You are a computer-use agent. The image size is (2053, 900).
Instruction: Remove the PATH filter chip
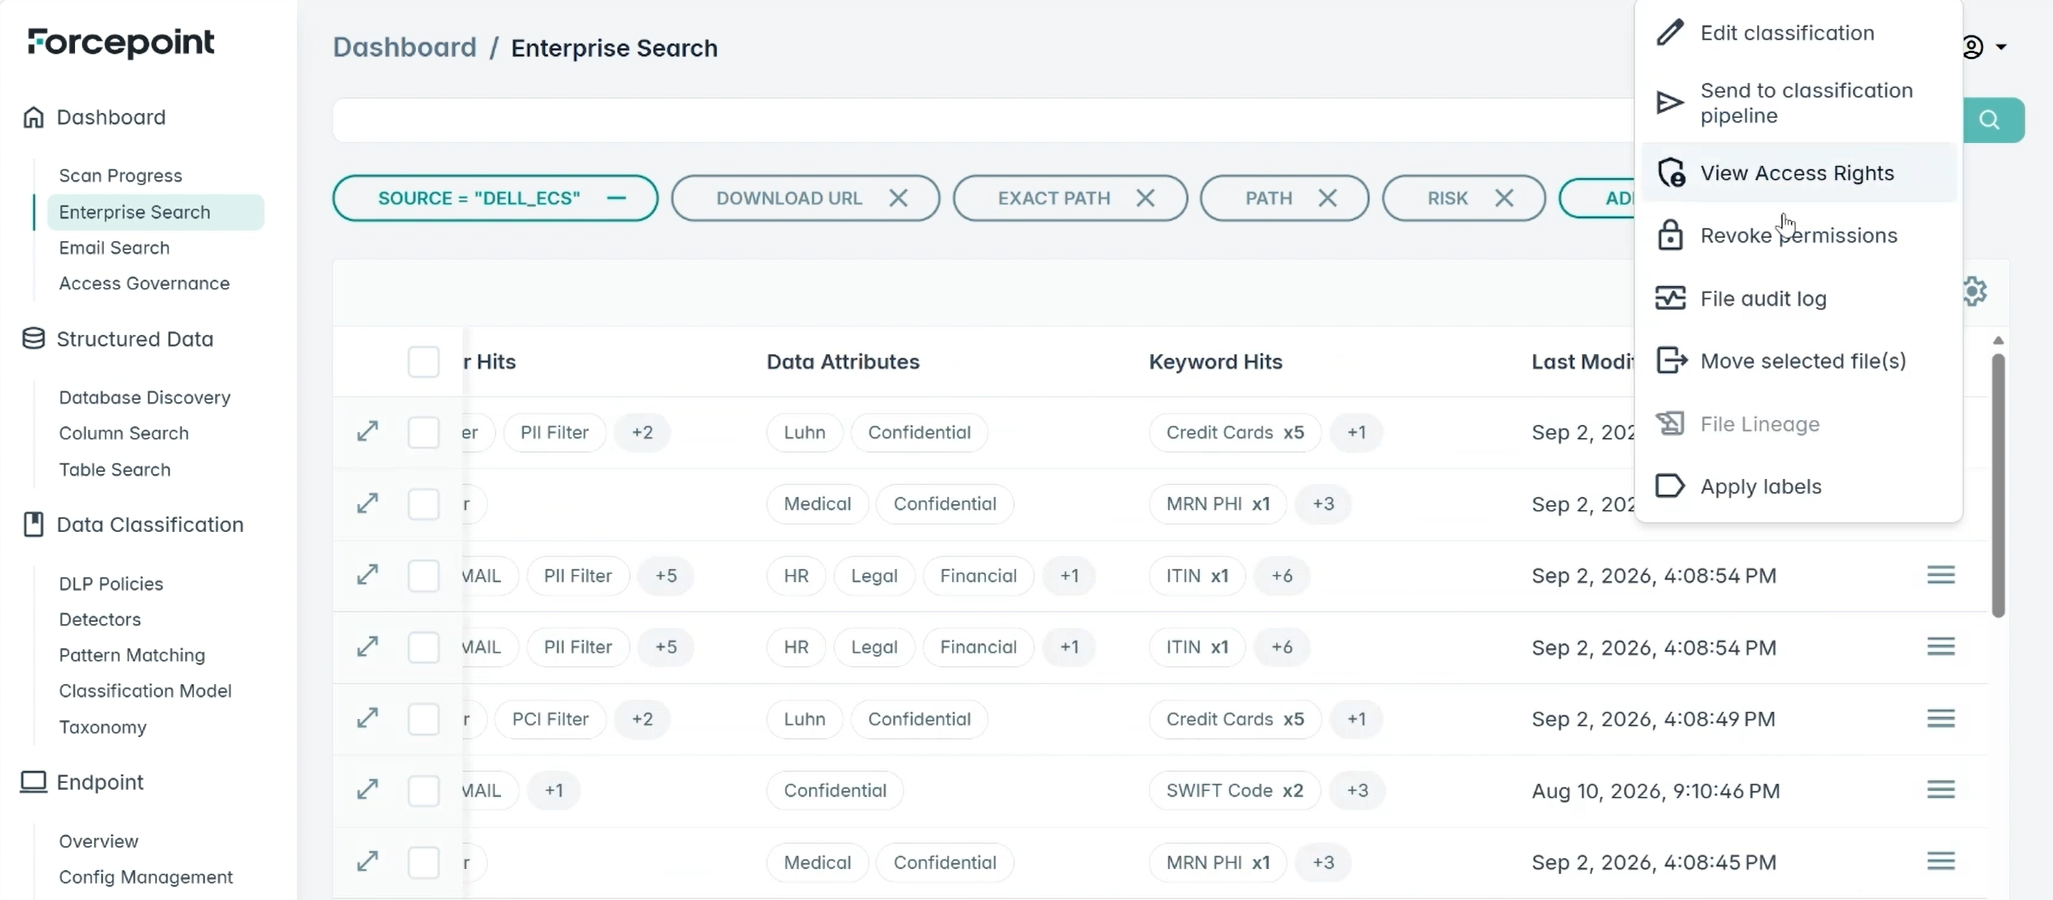(x=1328, y=198)
